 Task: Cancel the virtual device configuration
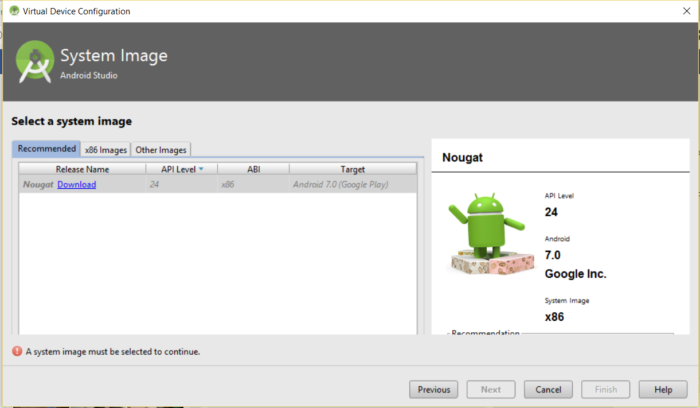pyautogui.click(x=548, y=389)
